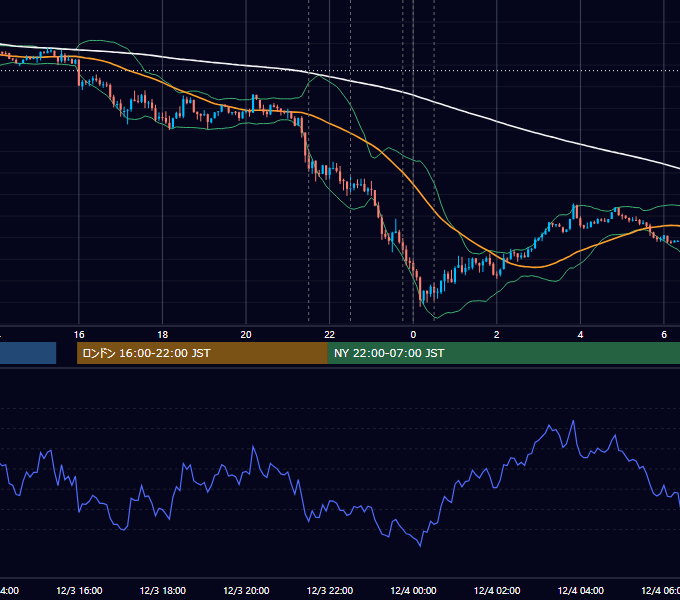Click the 22 hour label on price chart axis
This screenshot has width=680, height=600.
click(330, 335)
